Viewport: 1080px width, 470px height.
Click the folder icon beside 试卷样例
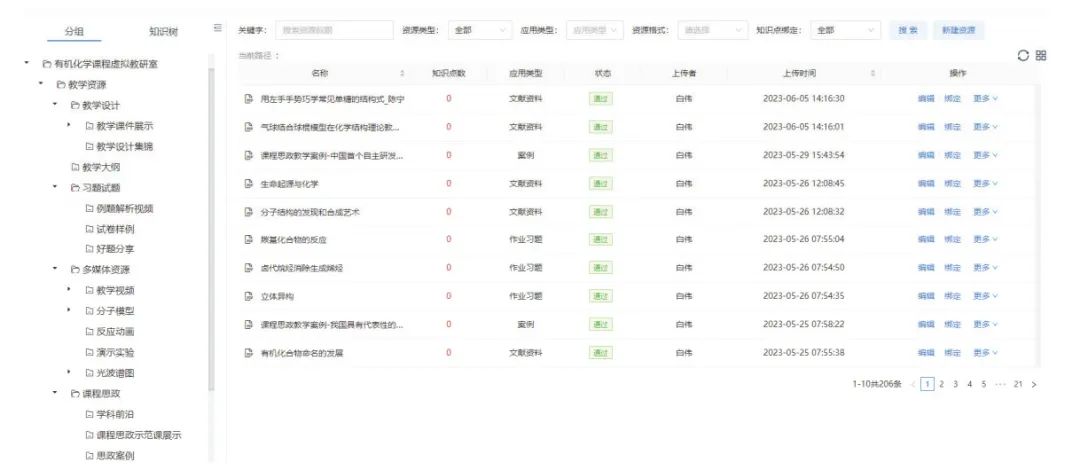89,229
